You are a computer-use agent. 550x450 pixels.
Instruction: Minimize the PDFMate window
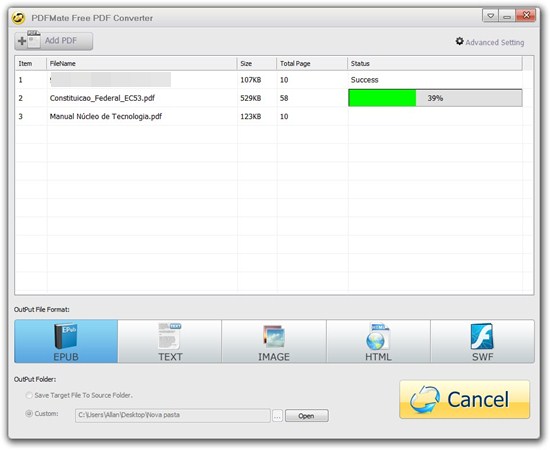[507, 16]
